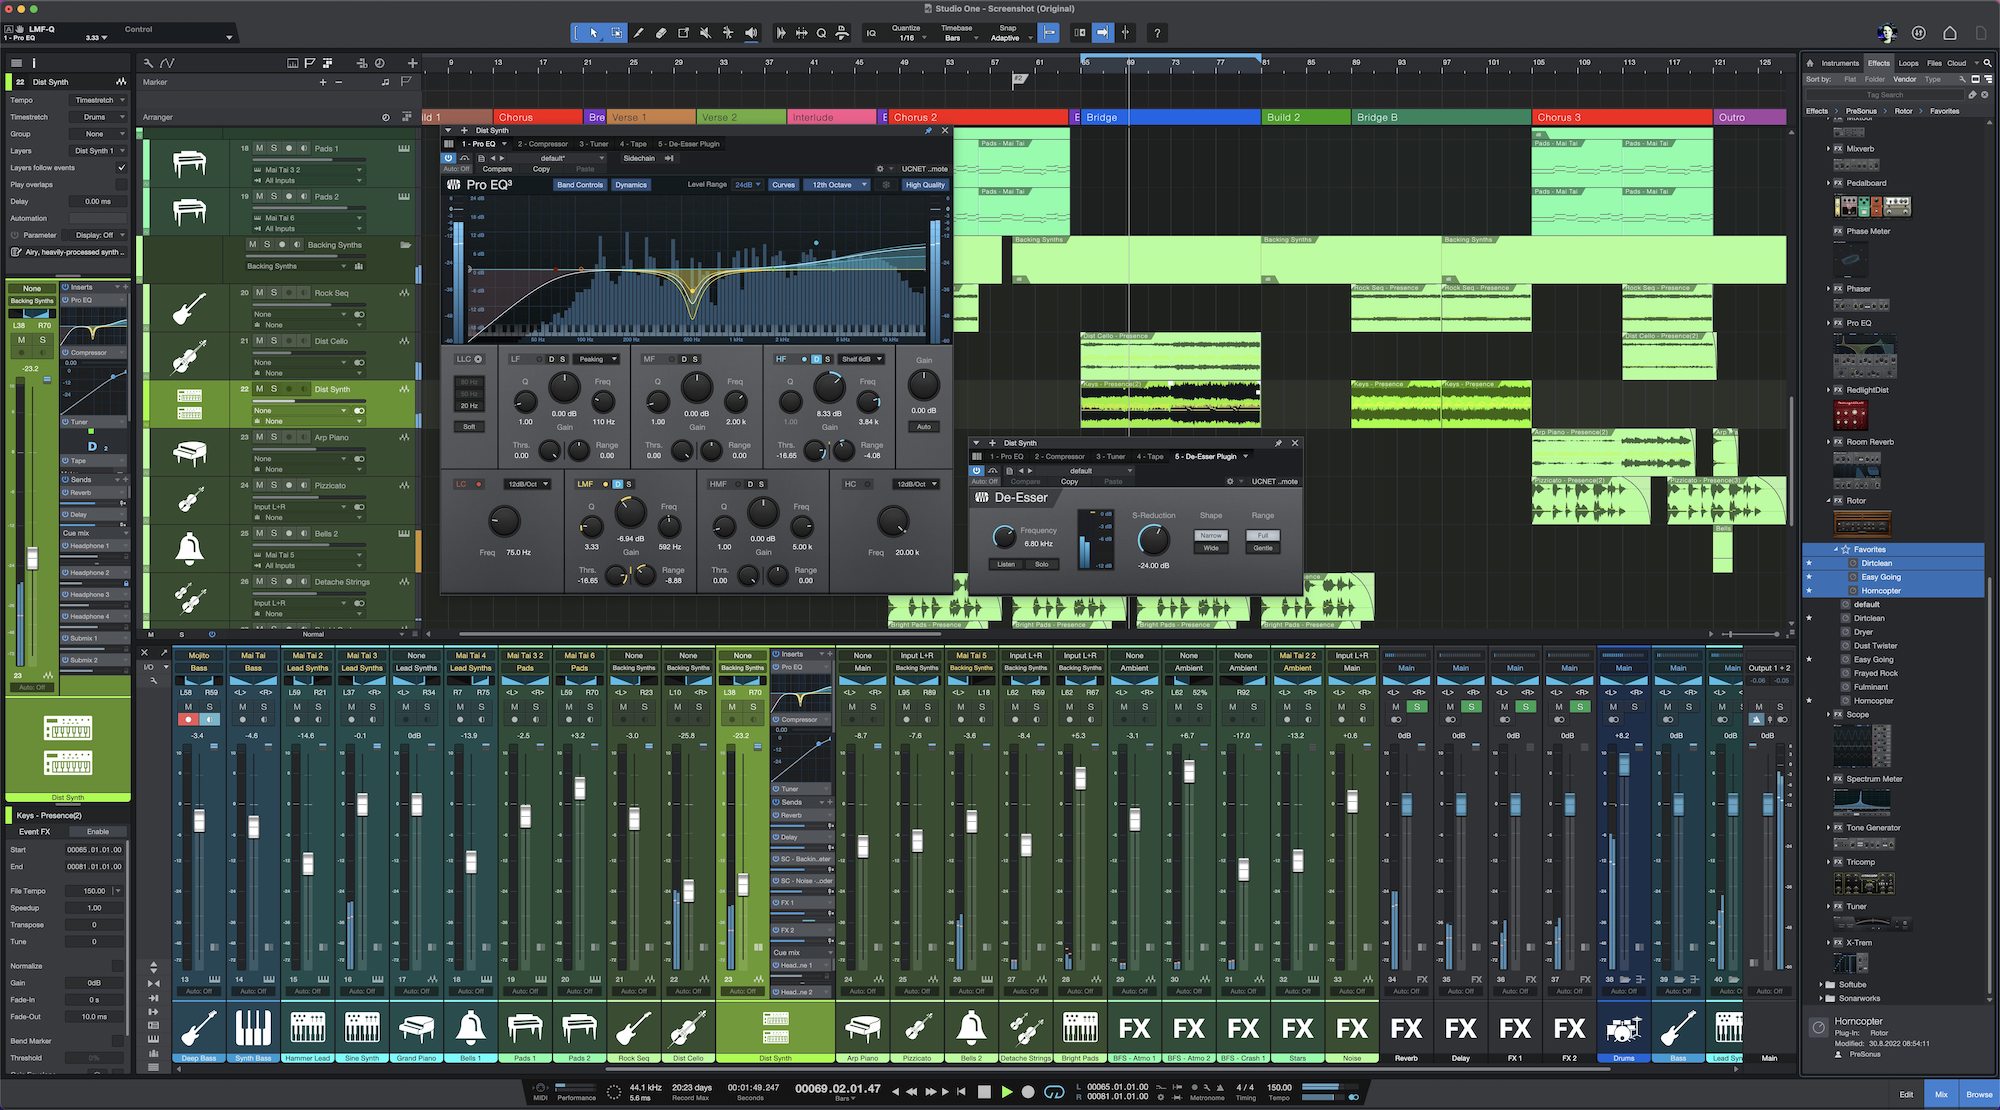Viewport: 2000px width, 1110px height.
Task: Switch to the Loops browser tab
Action: click(1908, 62)
